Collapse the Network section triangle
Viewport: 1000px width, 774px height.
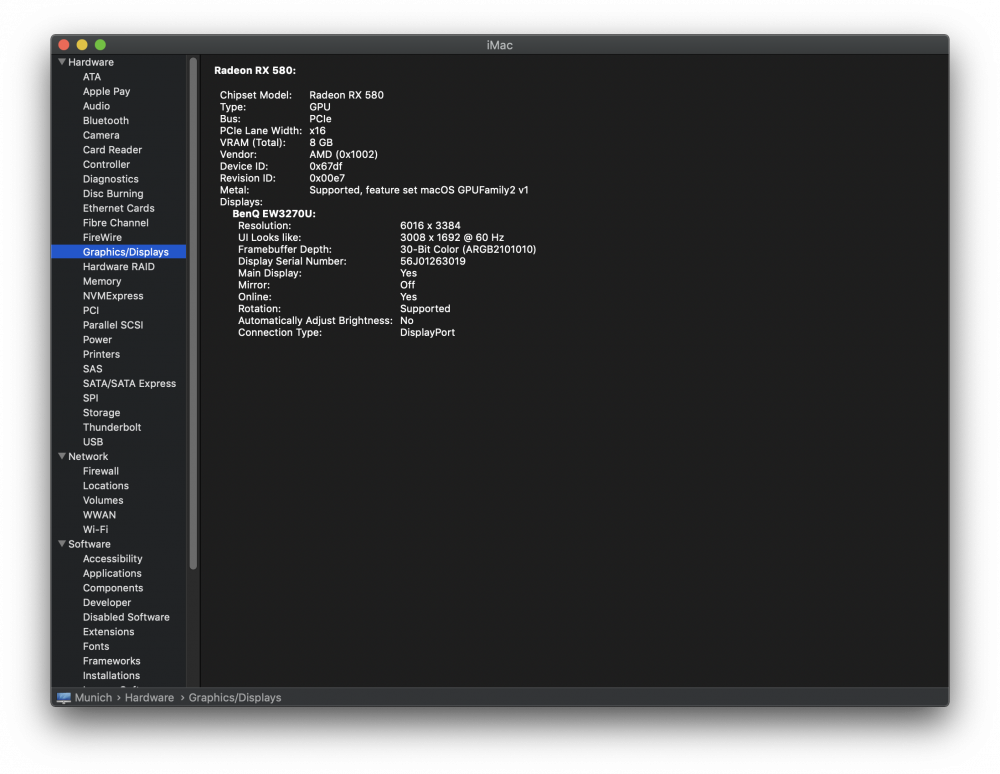pyautogui.click(x=62, y=456)
